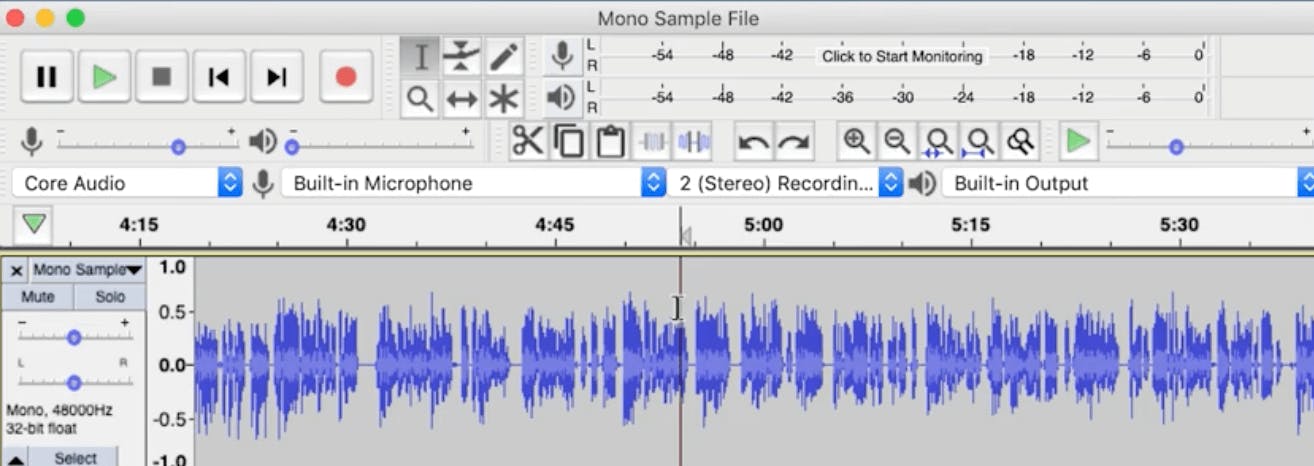Select the Time Shift tool

[461, 99]
